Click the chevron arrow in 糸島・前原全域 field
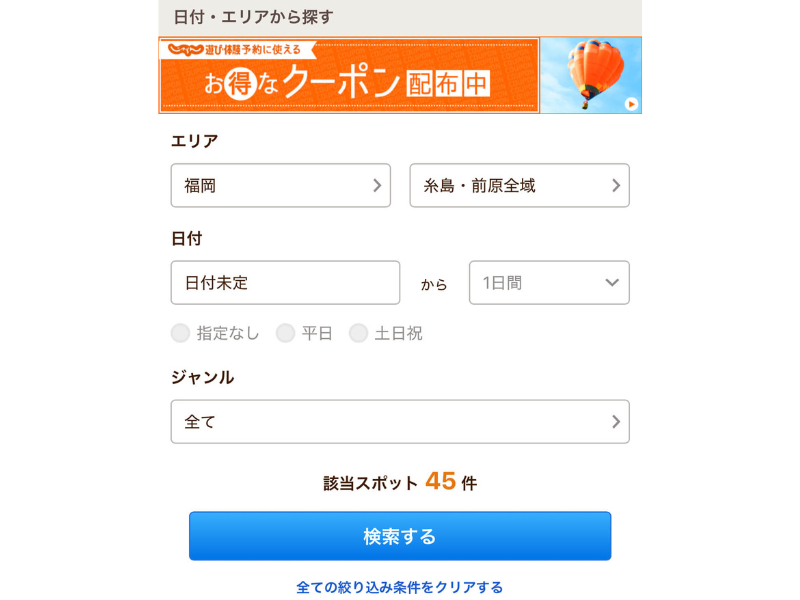 (616, 185)
